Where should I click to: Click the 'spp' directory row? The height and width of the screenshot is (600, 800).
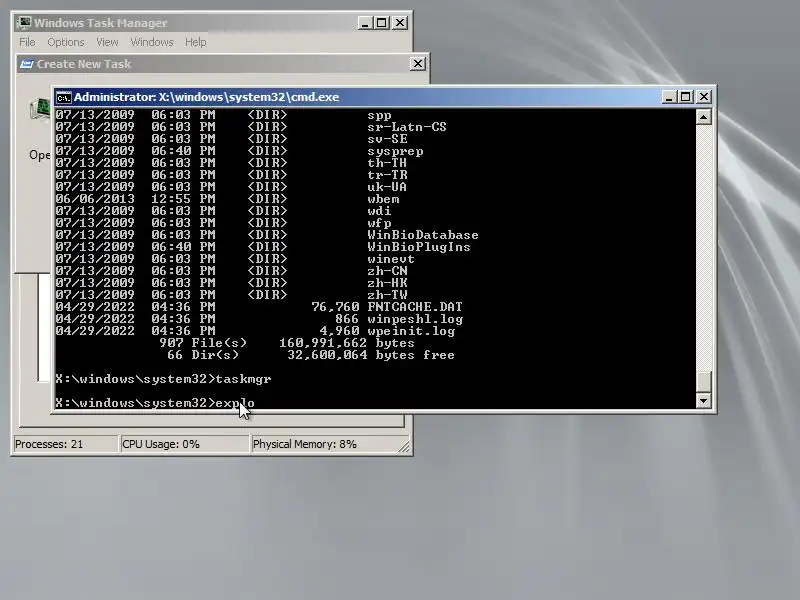click(x=223, y=115)
